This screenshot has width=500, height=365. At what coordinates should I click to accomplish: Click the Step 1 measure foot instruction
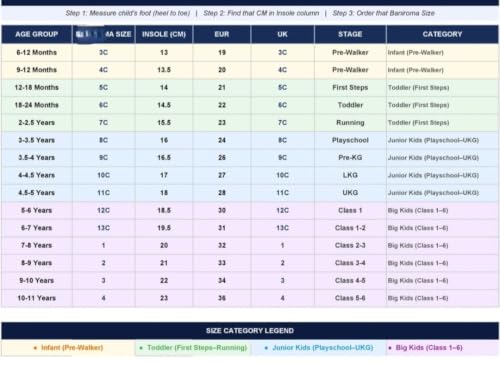[x=128, y=13]
